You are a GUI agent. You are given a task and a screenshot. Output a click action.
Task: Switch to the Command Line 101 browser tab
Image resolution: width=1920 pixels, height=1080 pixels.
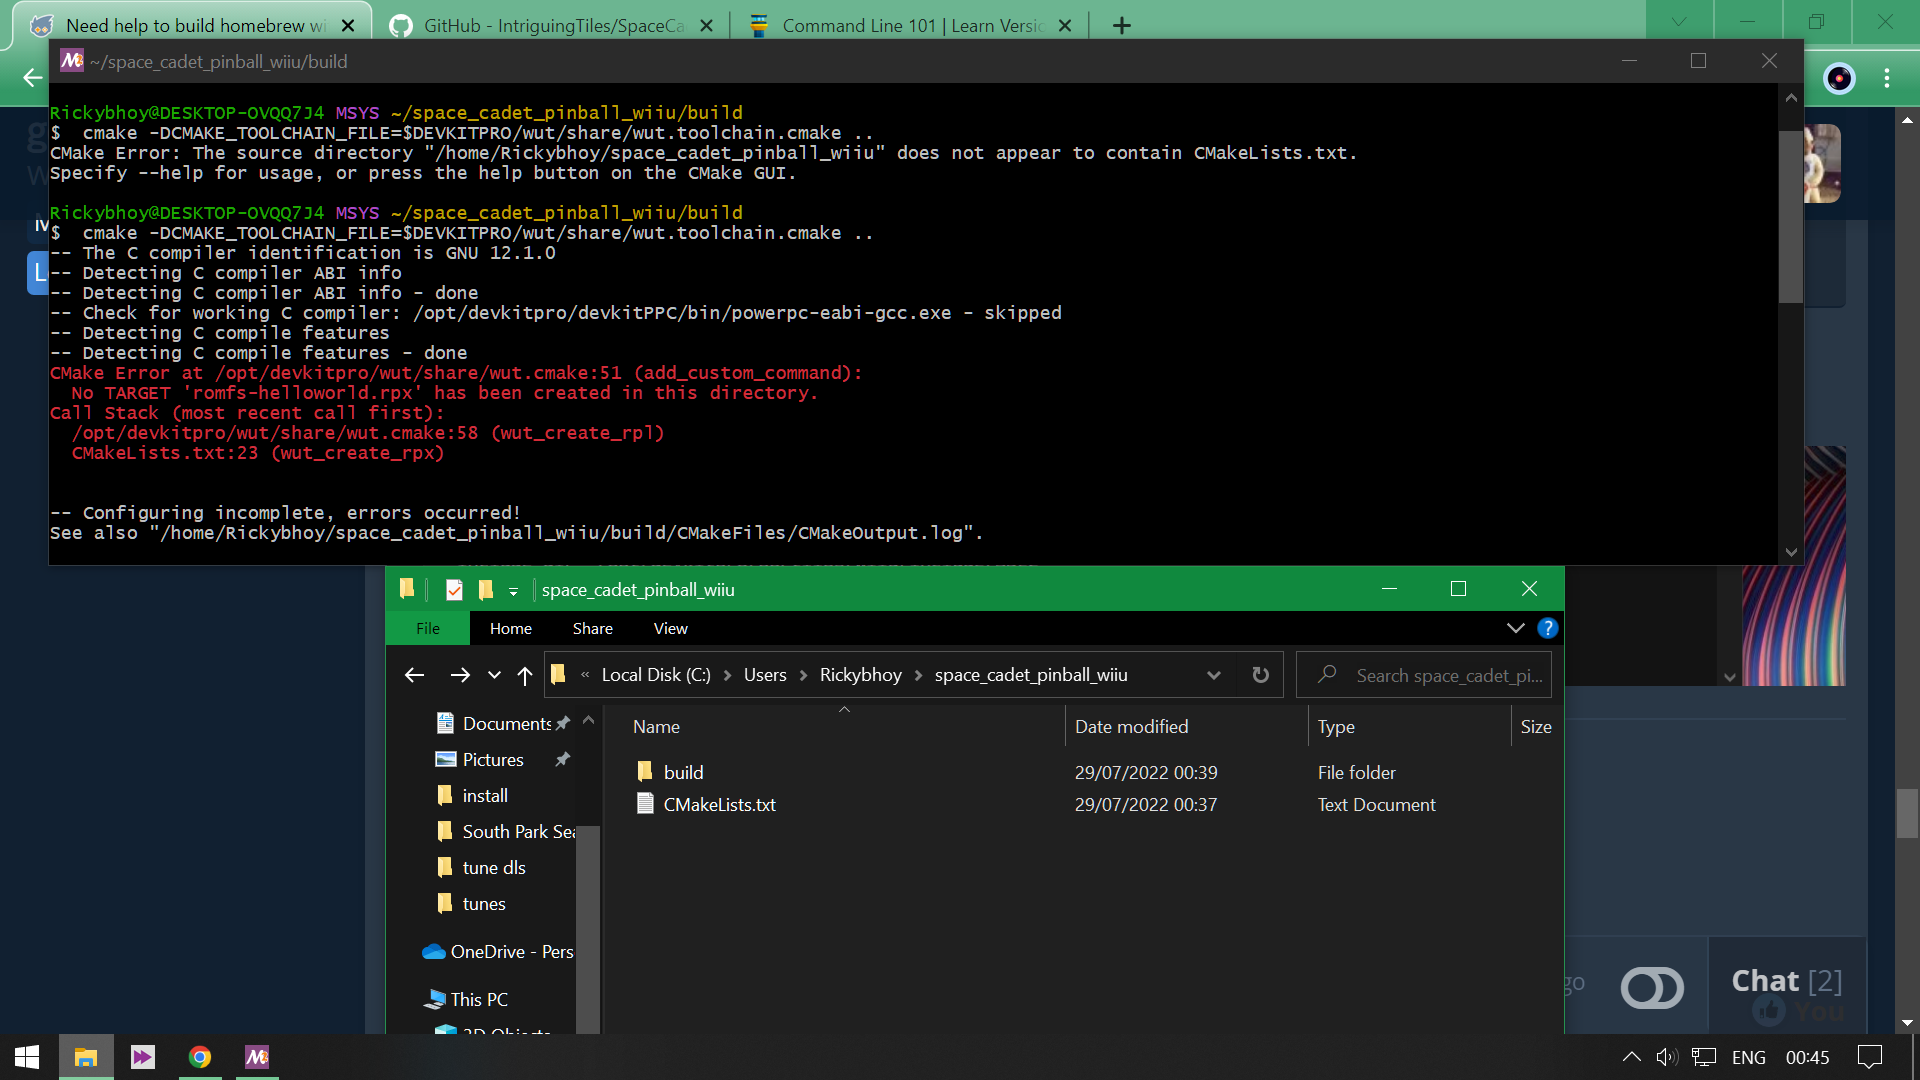click(912, 25)
